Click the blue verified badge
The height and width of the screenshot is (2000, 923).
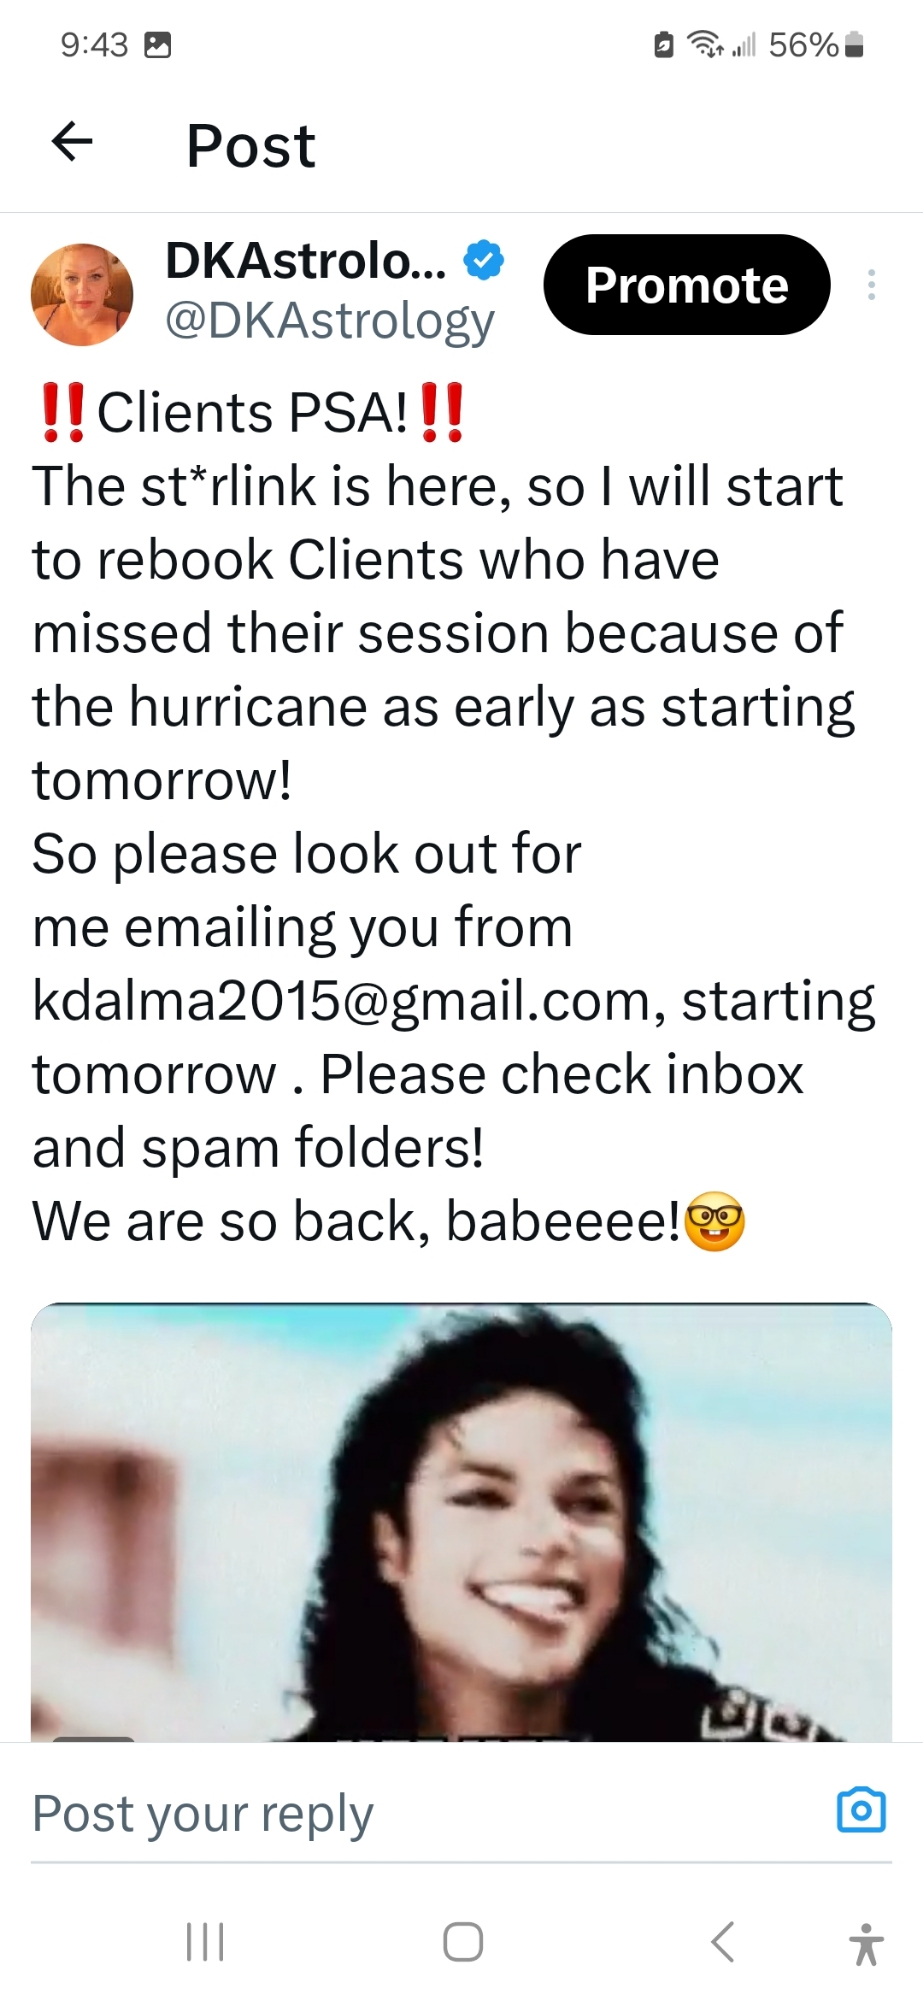[x=484, y=261]
